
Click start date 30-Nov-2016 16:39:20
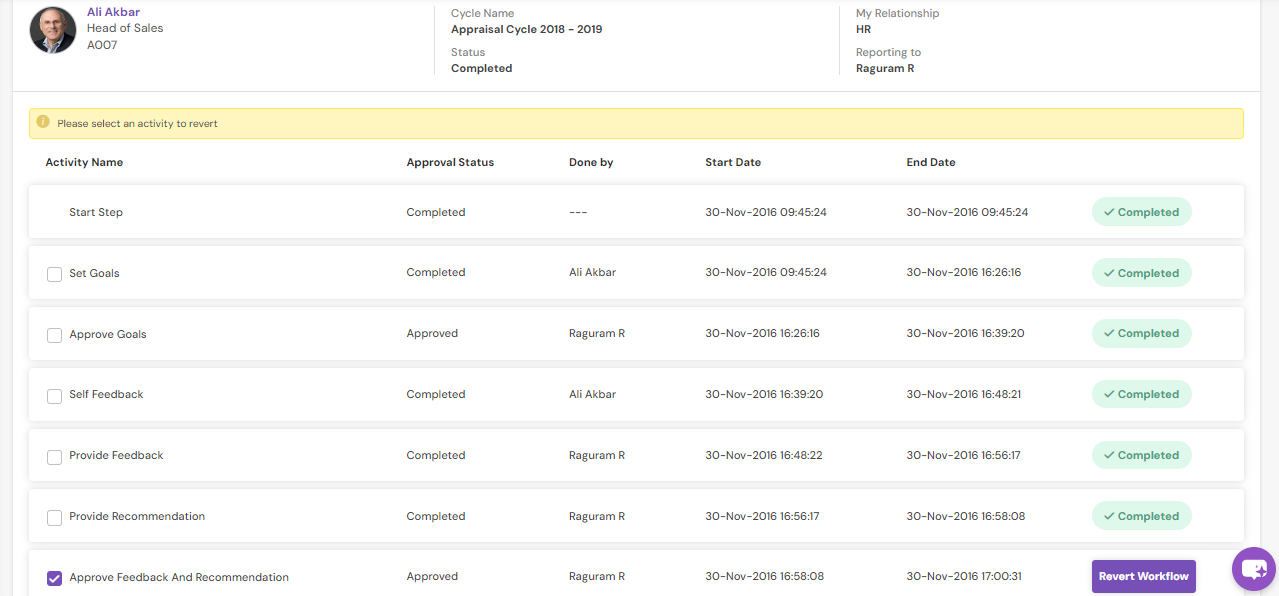pos(764,394)
